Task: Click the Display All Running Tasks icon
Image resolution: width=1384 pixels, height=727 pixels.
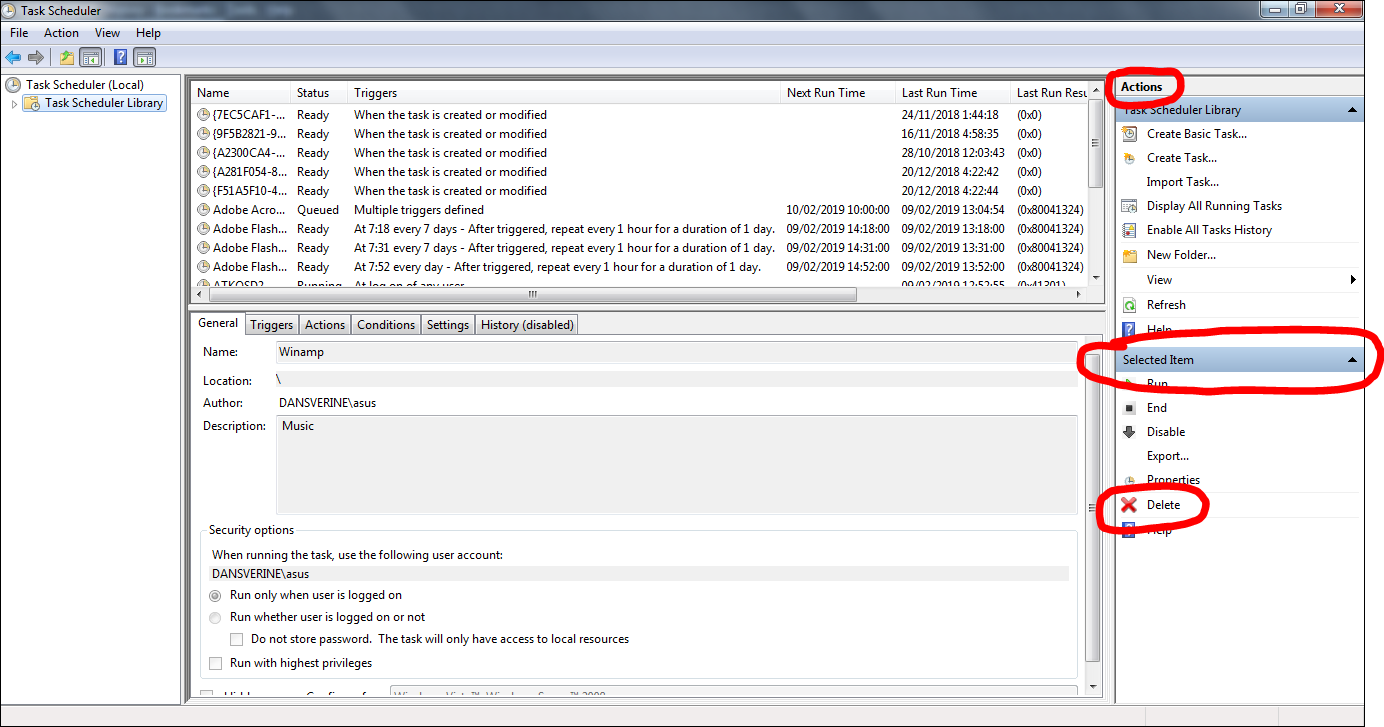Action: [x=1129, y=206]
